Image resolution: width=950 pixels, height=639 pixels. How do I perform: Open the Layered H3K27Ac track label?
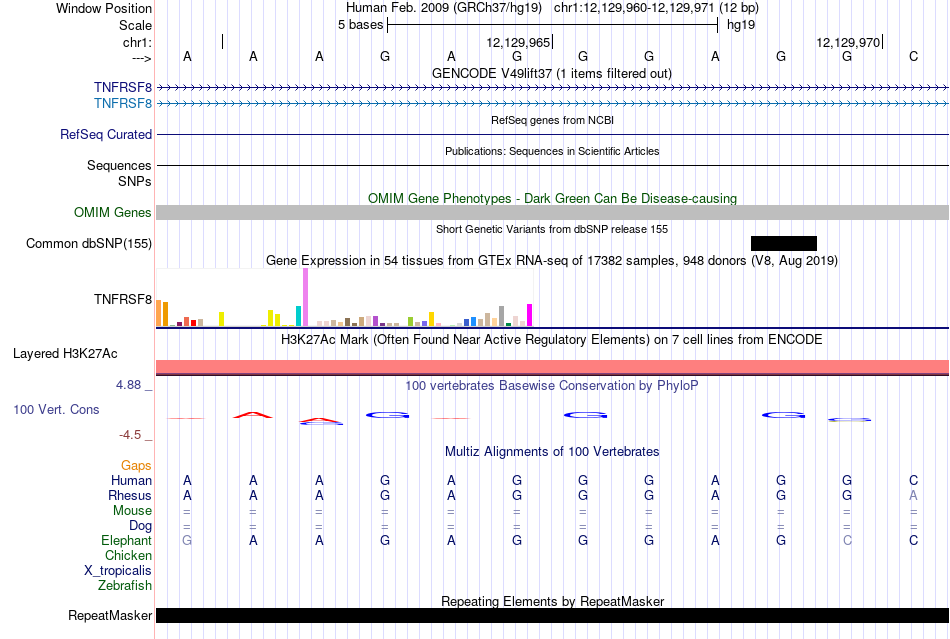(x=65, y=354)
